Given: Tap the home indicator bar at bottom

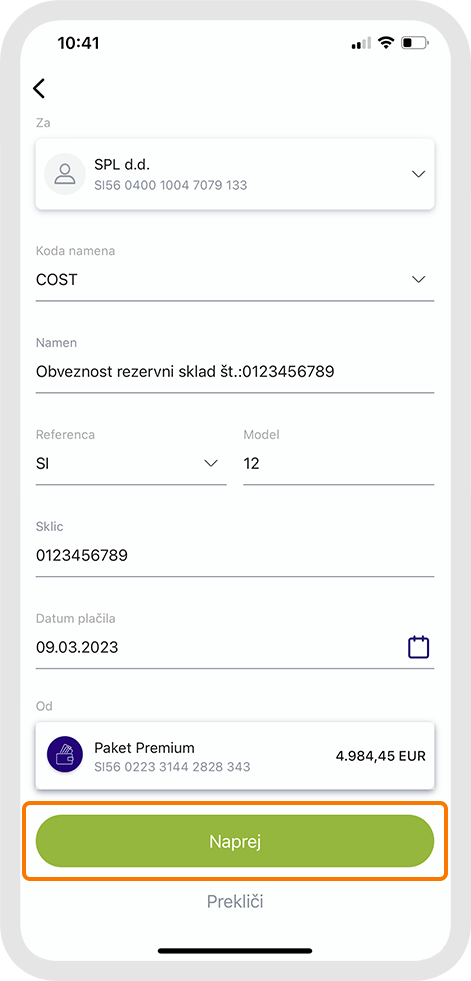Looking at the screenshot, I should [235, 951].
